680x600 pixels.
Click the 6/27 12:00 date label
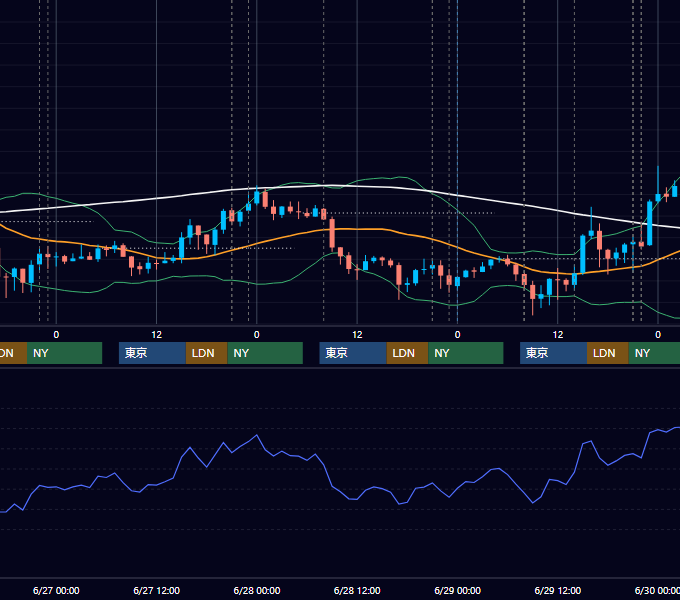point(157,590)
